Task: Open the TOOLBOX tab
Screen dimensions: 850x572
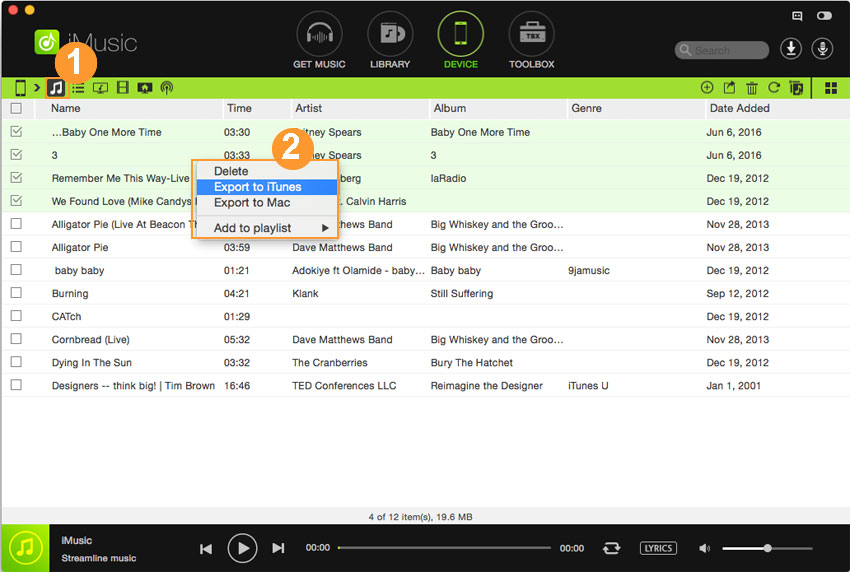Action: coord(531,41)
